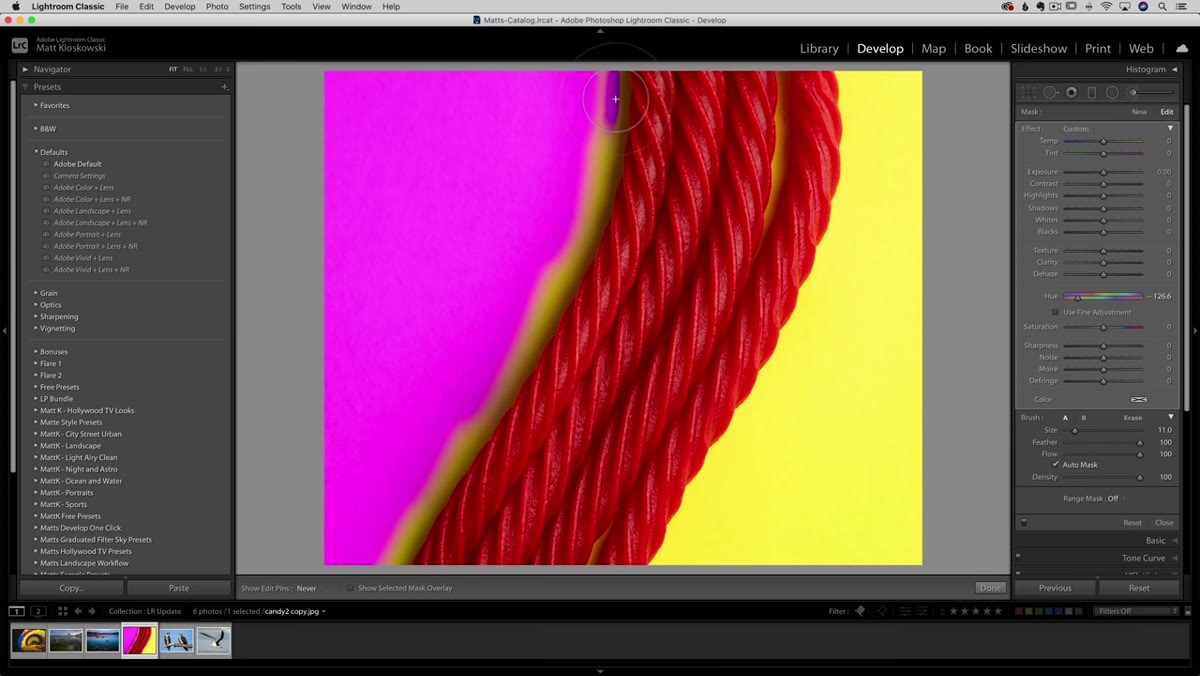The width and height of the screenshot is (1200, 676).
Task: Select the last bird thumbnail in filmstrip
Action: coord(213,641)
